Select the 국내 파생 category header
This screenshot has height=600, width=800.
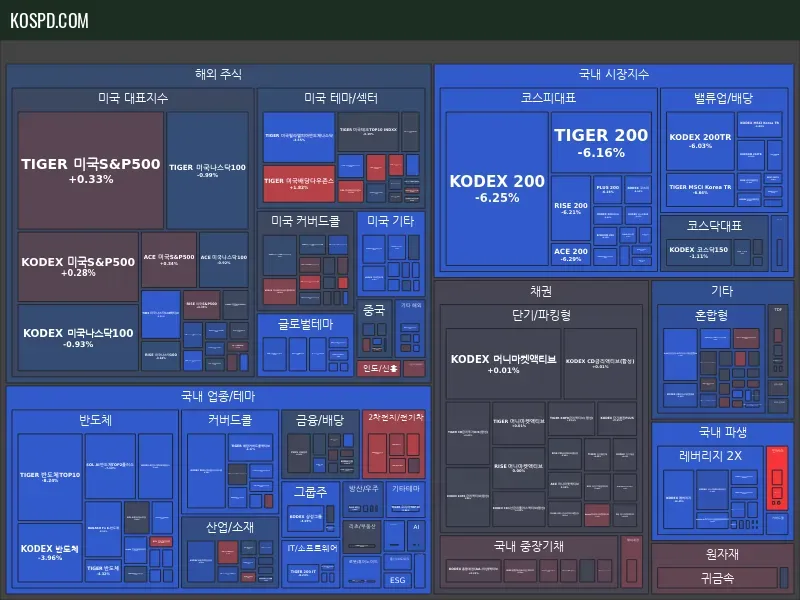[722, 433]
